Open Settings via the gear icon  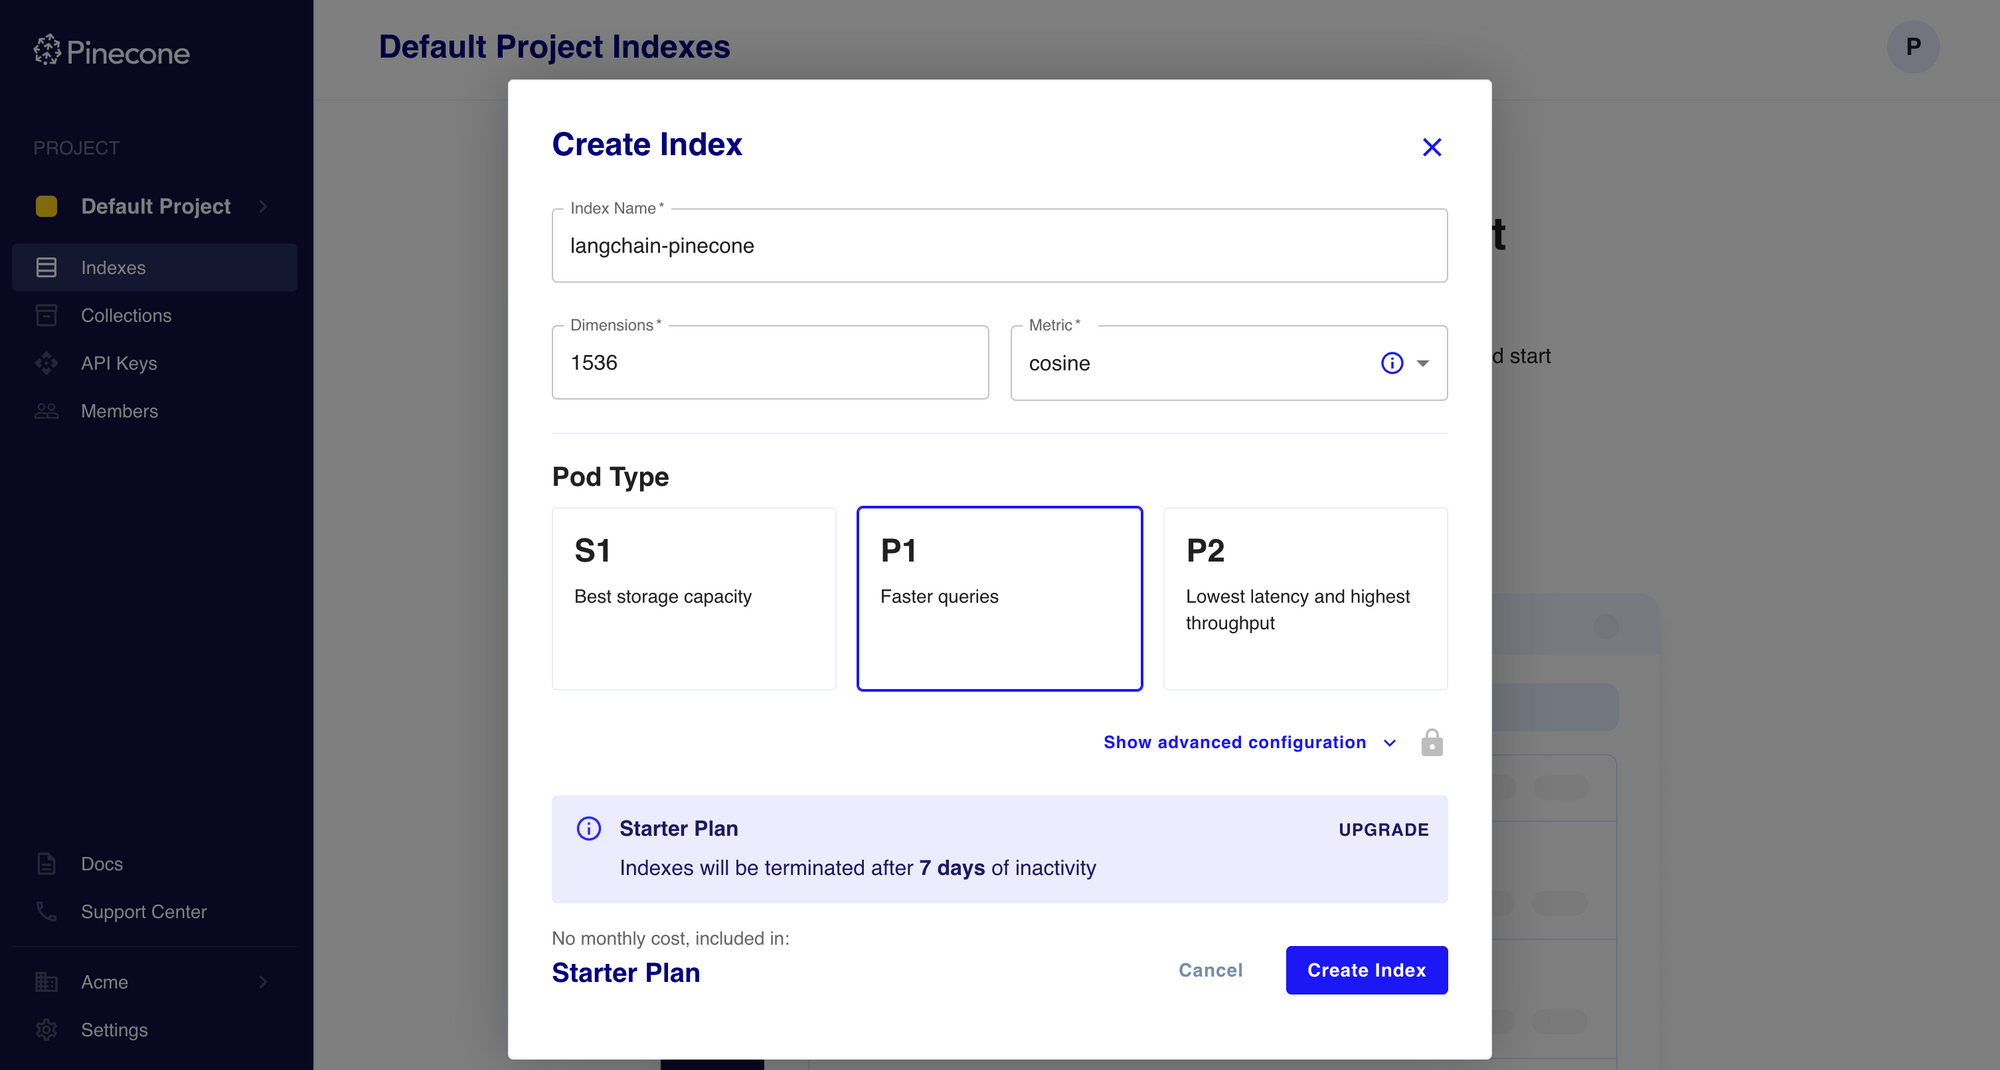[46, 1030]
